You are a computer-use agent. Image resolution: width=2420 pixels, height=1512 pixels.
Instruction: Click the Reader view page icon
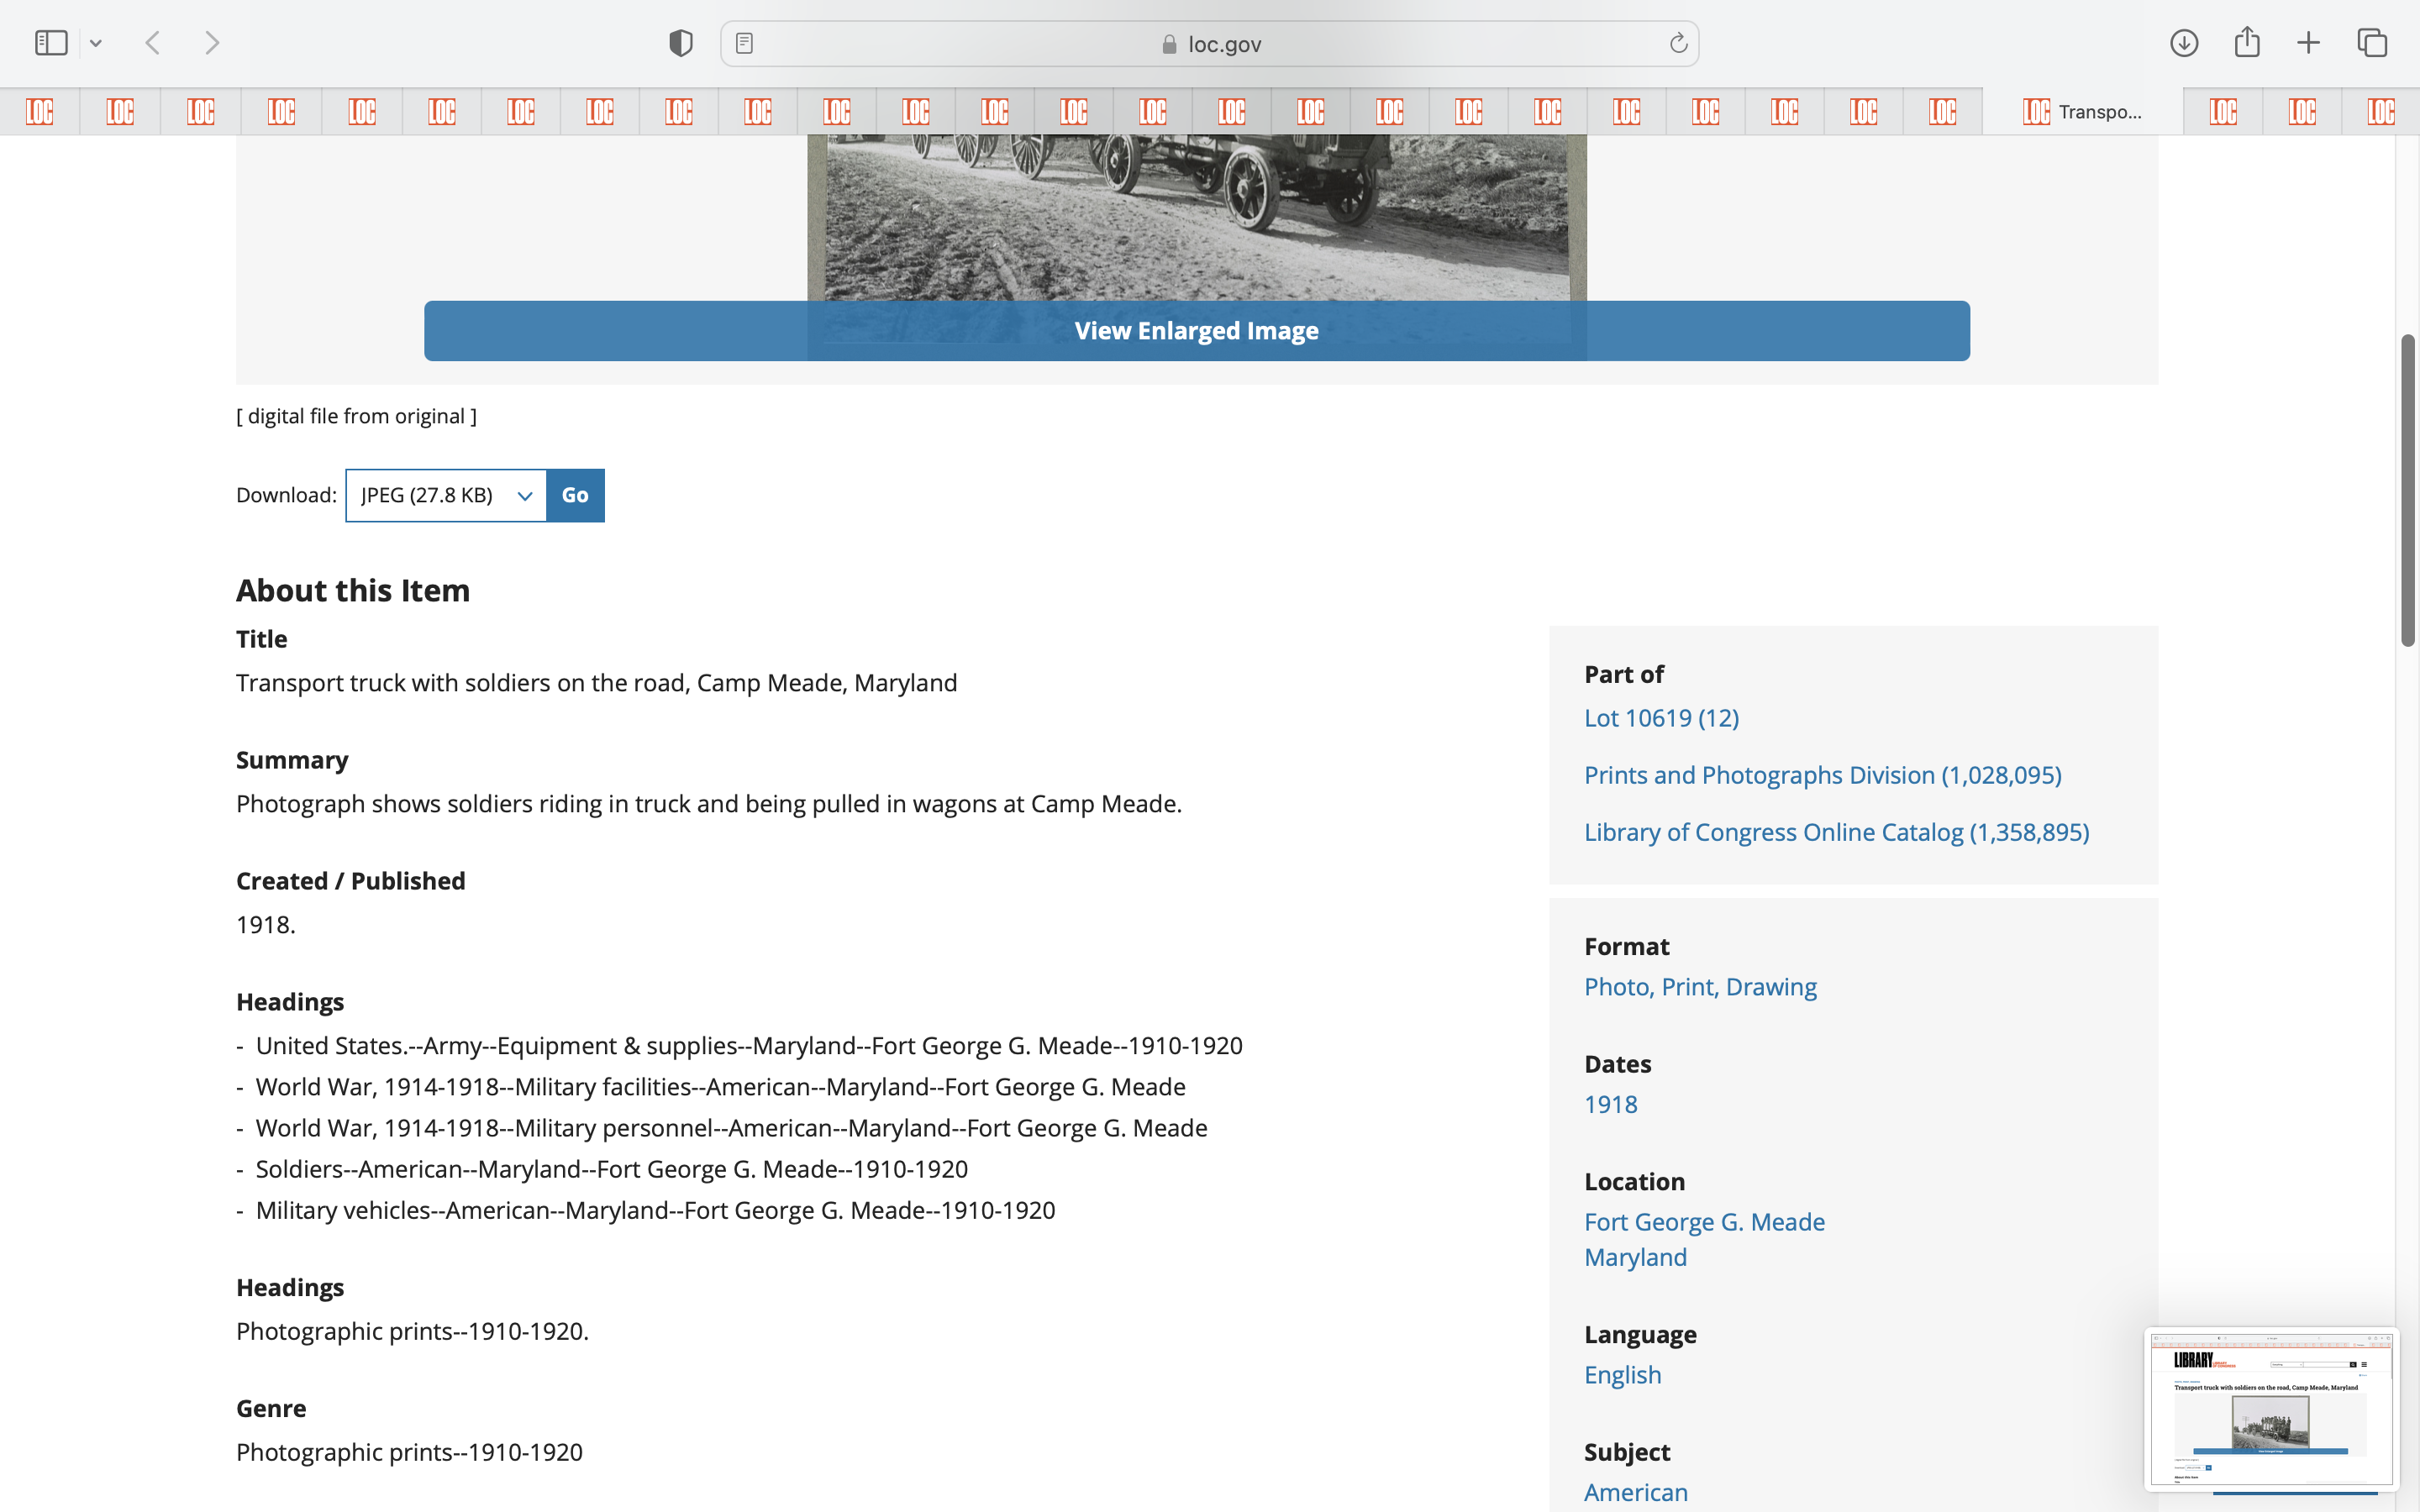[x=744, y=43]
